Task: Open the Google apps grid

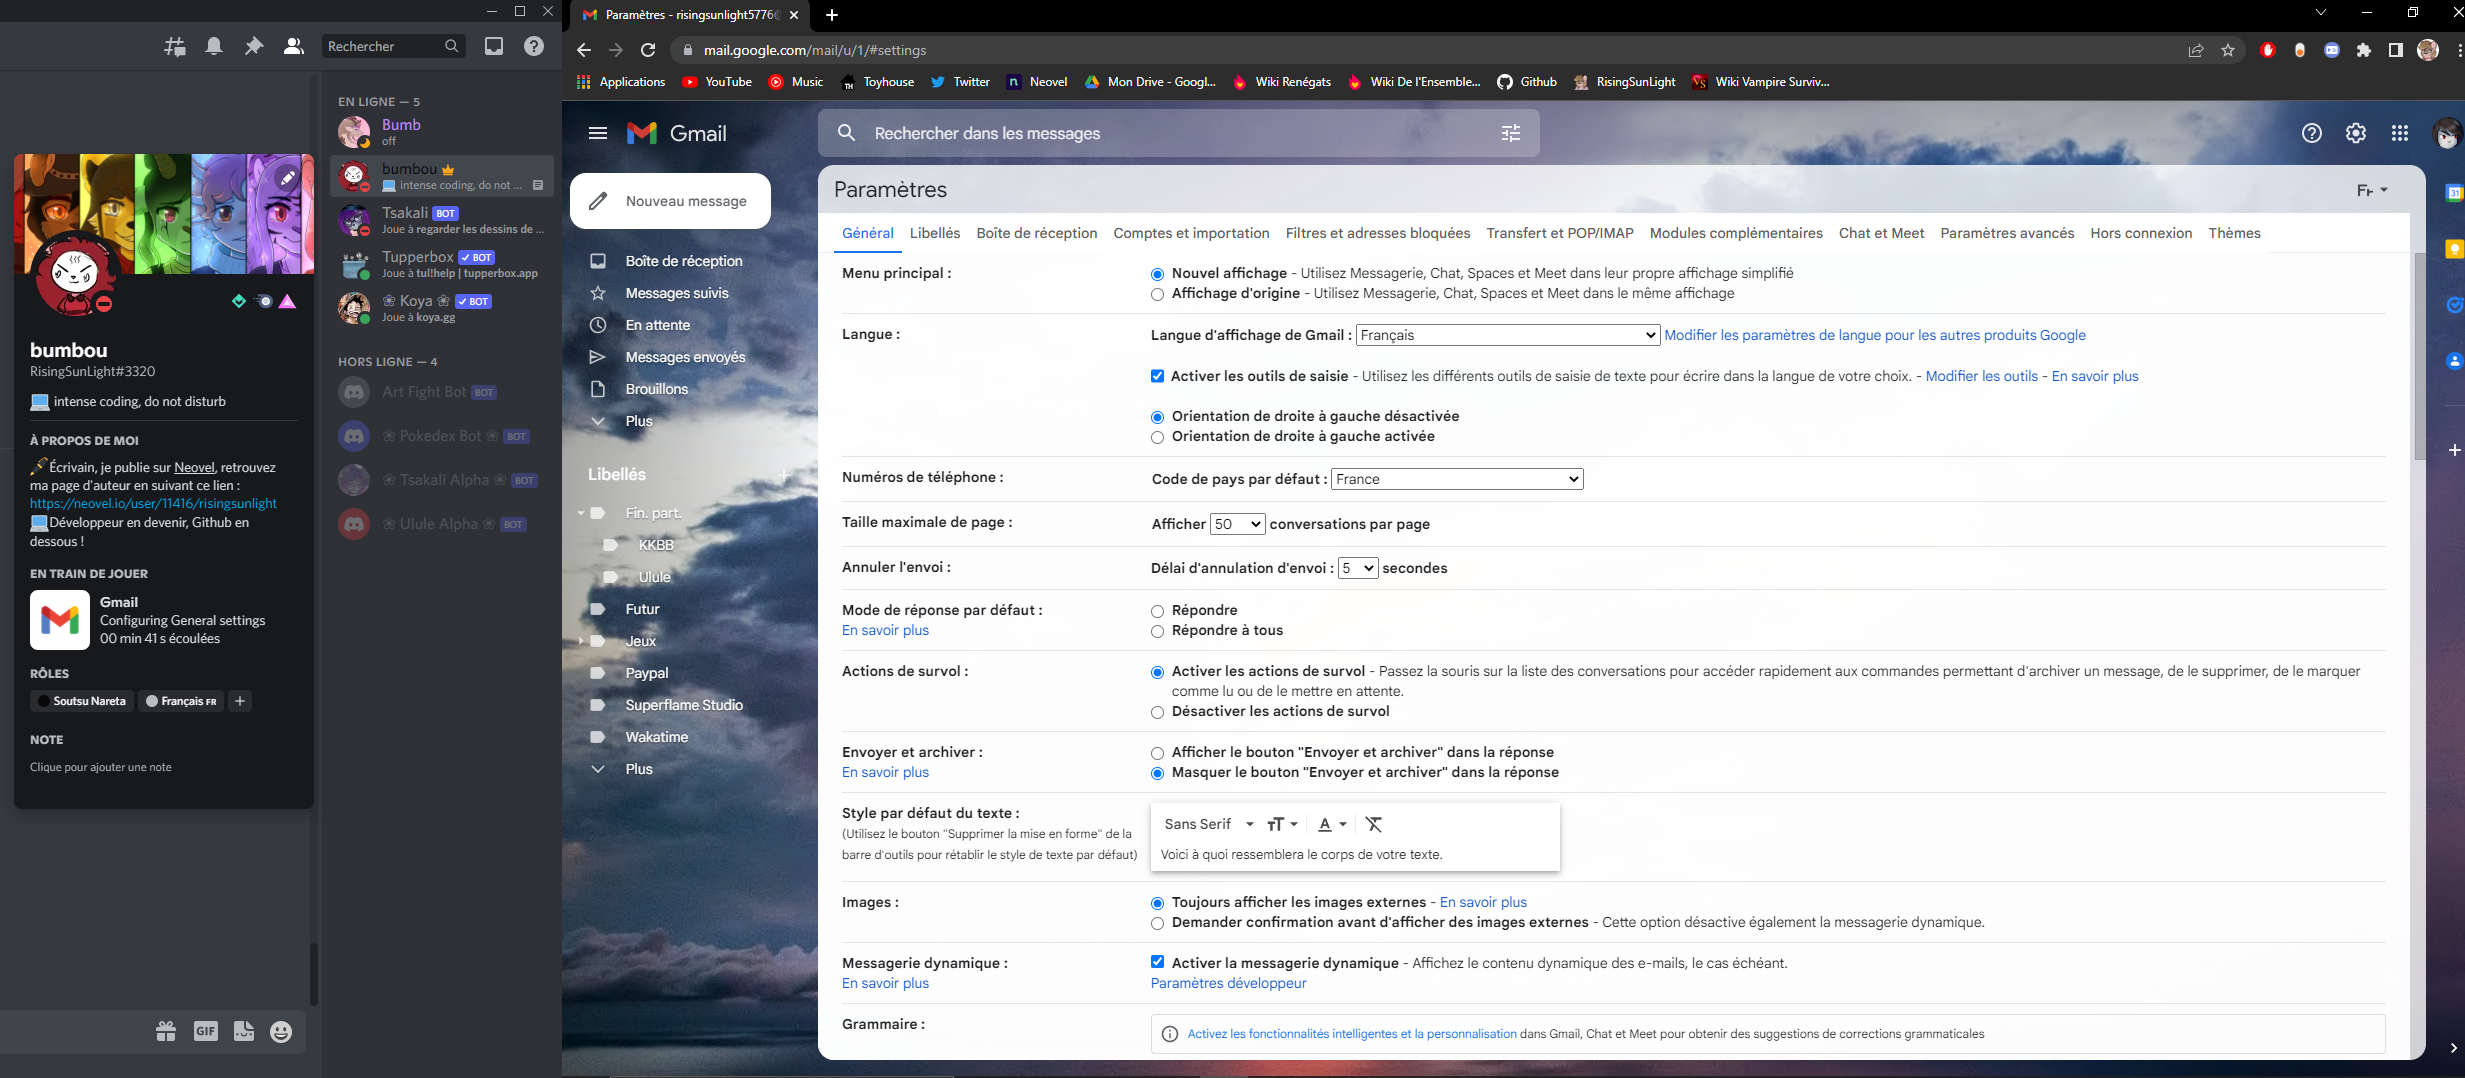Action: point(2400,133)
